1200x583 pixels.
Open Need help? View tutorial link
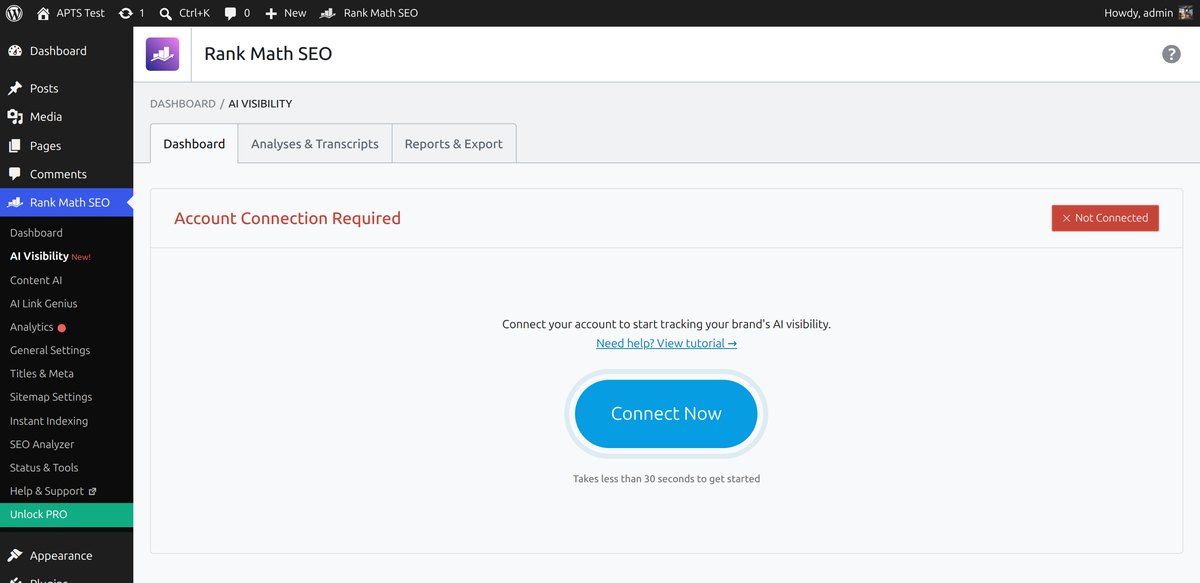(x=666, y=343)
